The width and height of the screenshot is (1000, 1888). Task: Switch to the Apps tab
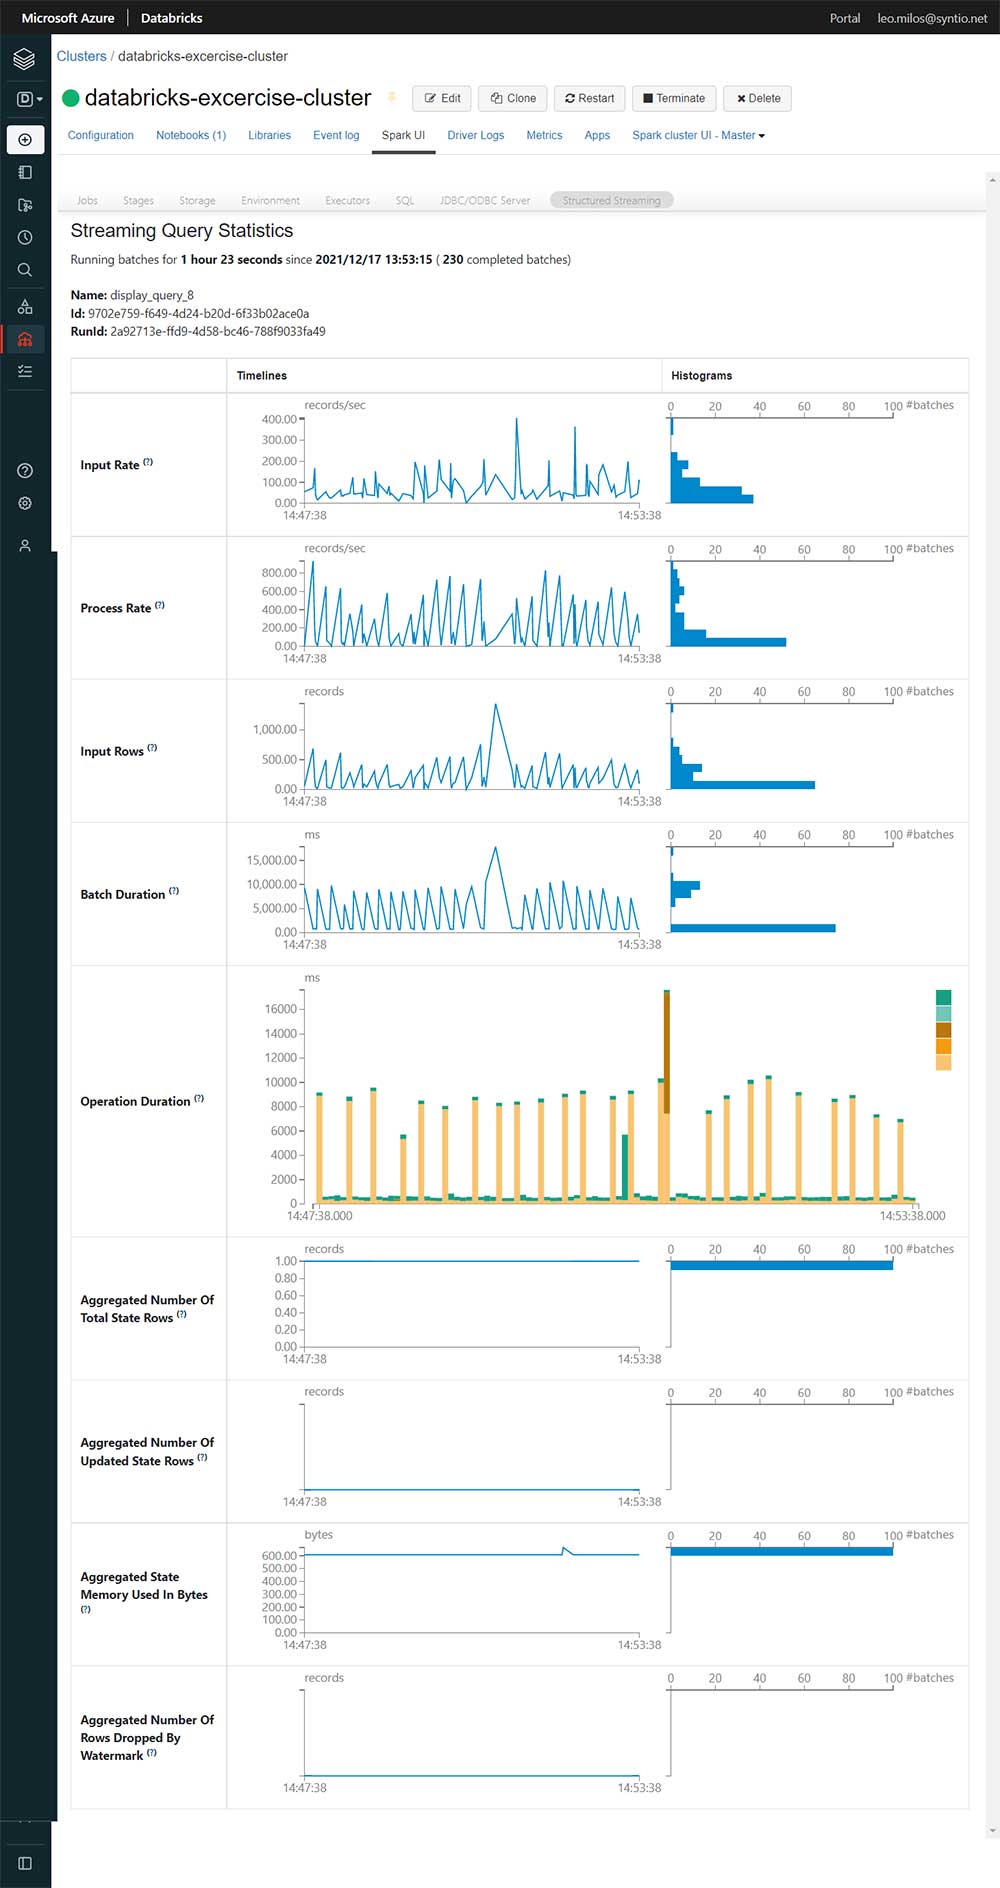coord(597,135)
